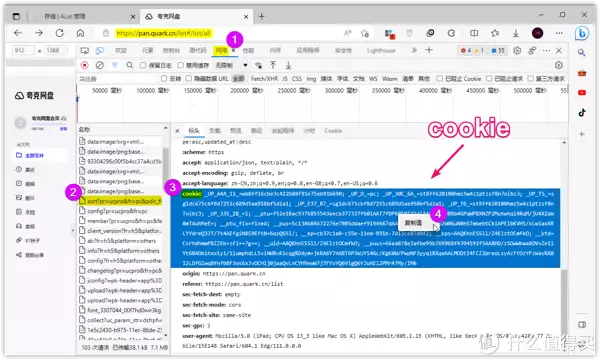
Task: Check the blocked cookies filter checkbox
Action: pyautogui.click(x=440, y=78)
